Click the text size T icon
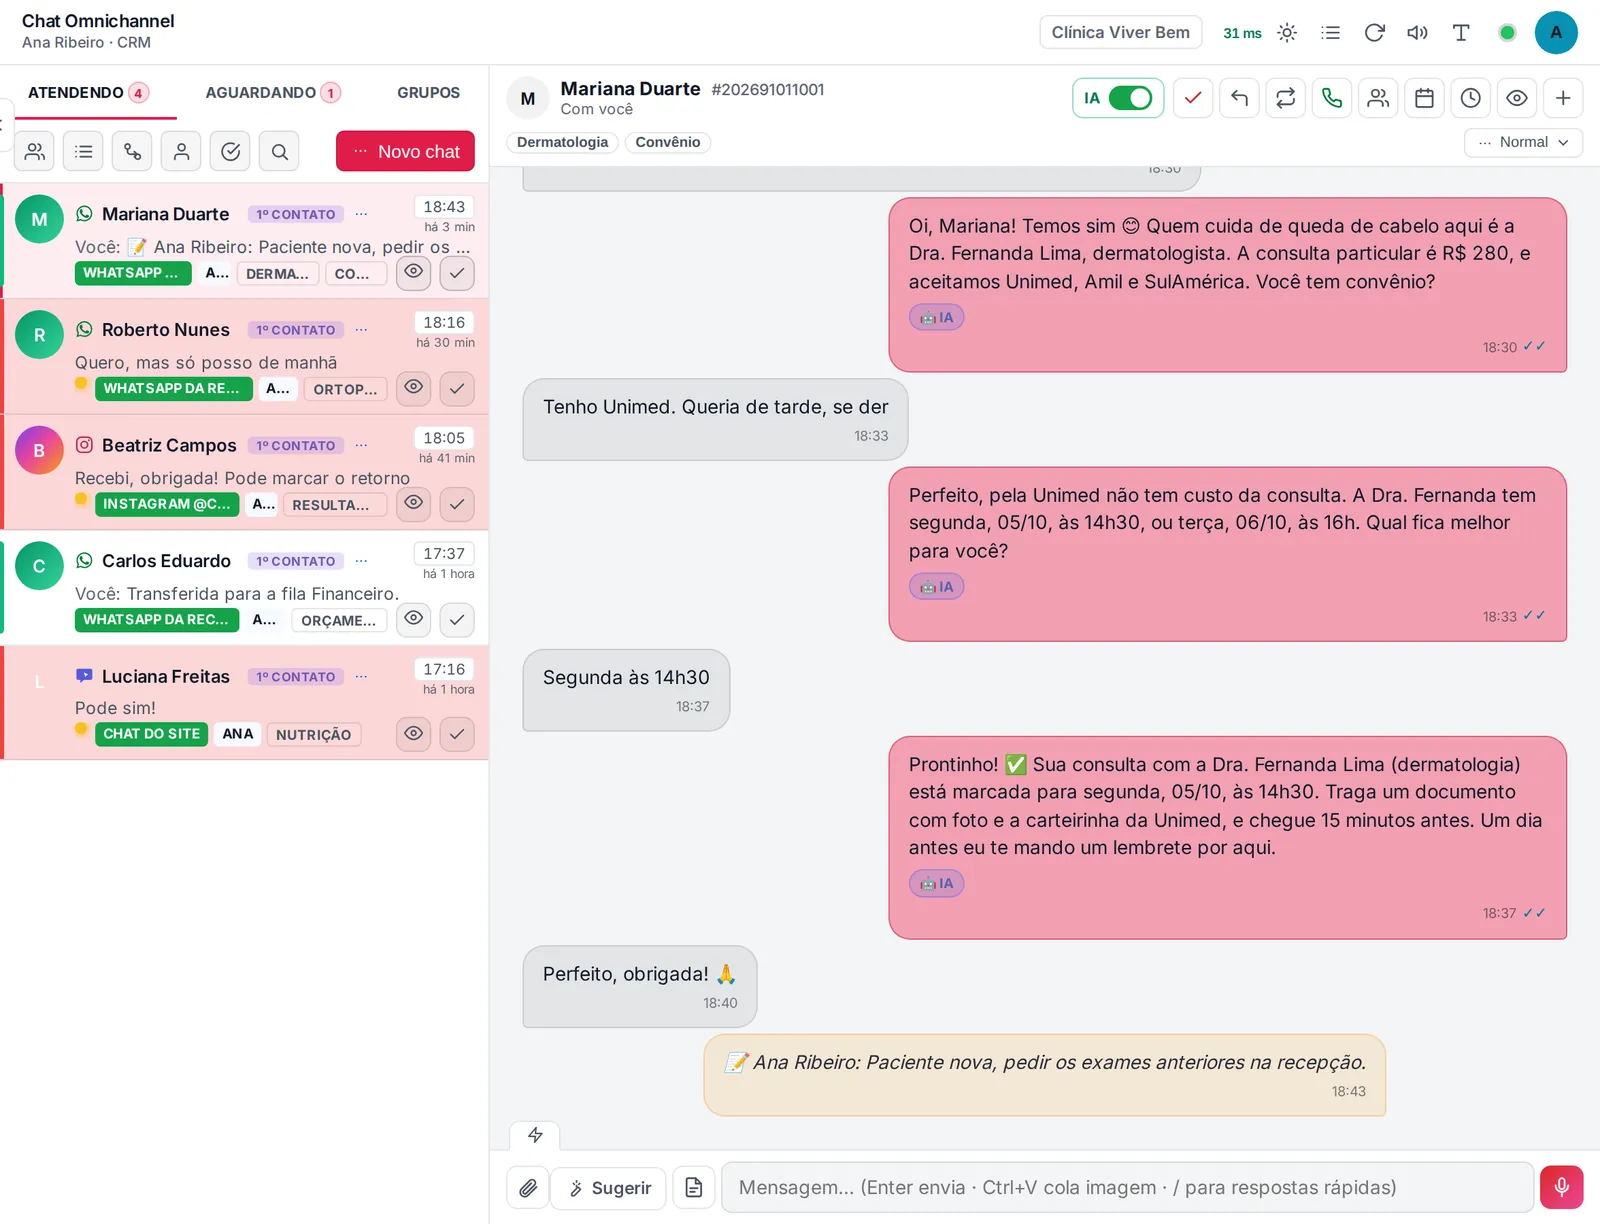1600x1224 pixels. pos(1461,33)
